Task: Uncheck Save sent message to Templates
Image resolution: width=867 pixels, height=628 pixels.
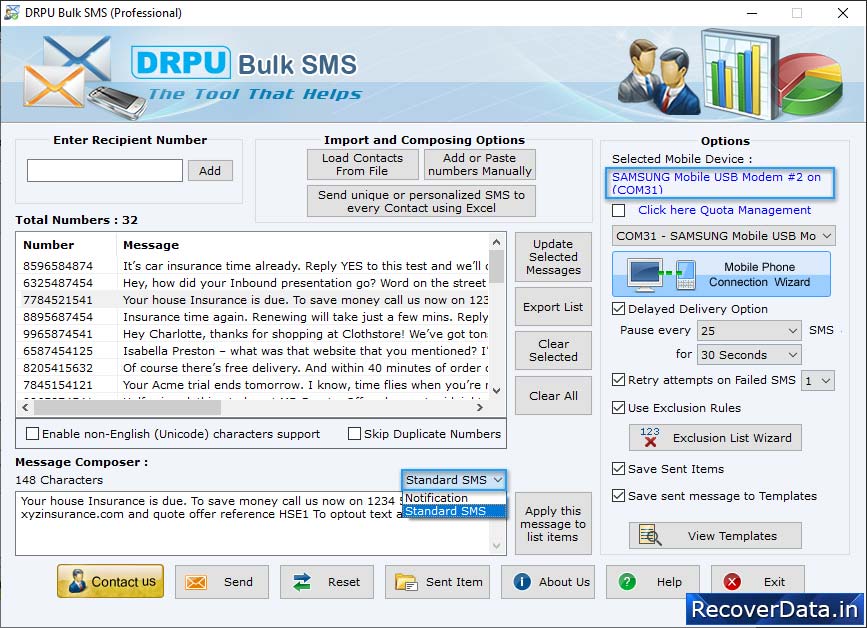Action: click(619, 496)
